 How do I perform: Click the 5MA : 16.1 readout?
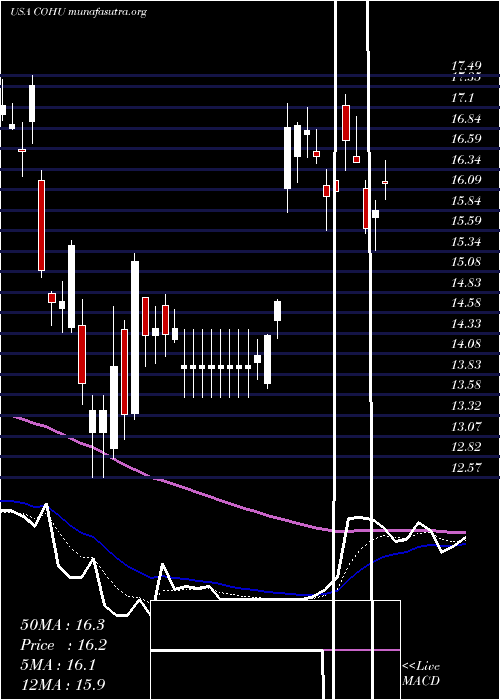pyautogui.click(x=58, y=665)
